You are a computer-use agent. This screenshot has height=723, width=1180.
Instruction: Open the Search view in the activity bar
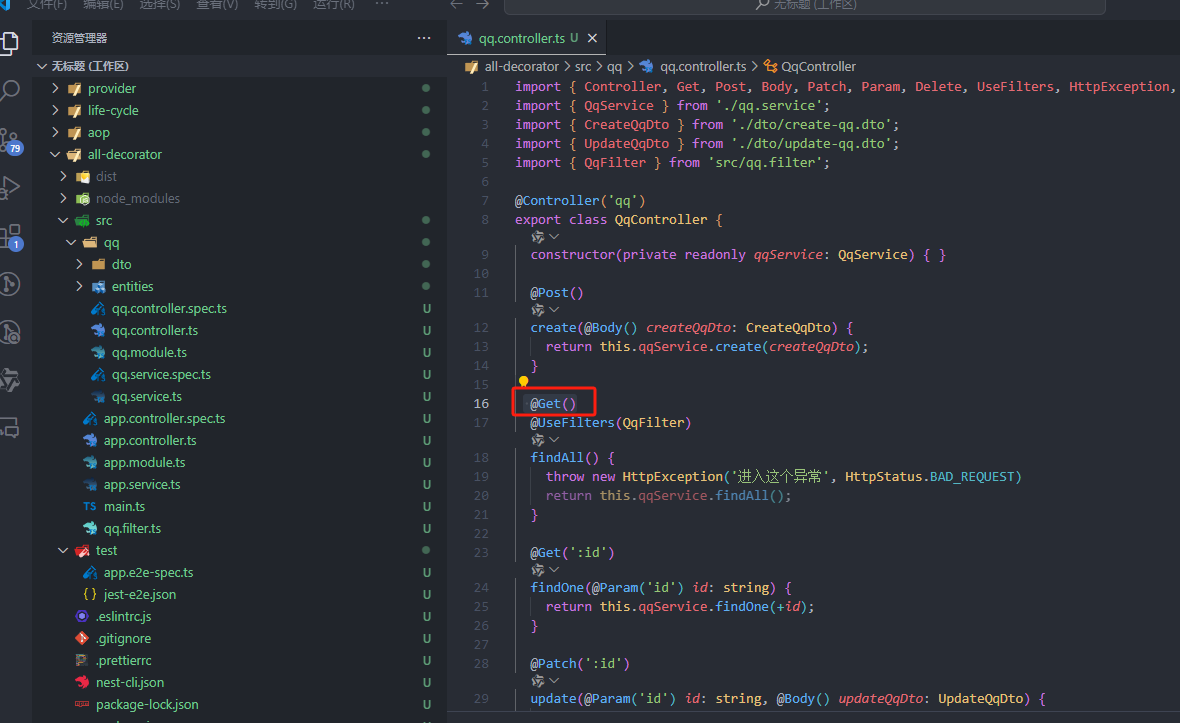[x=10, y=91]
